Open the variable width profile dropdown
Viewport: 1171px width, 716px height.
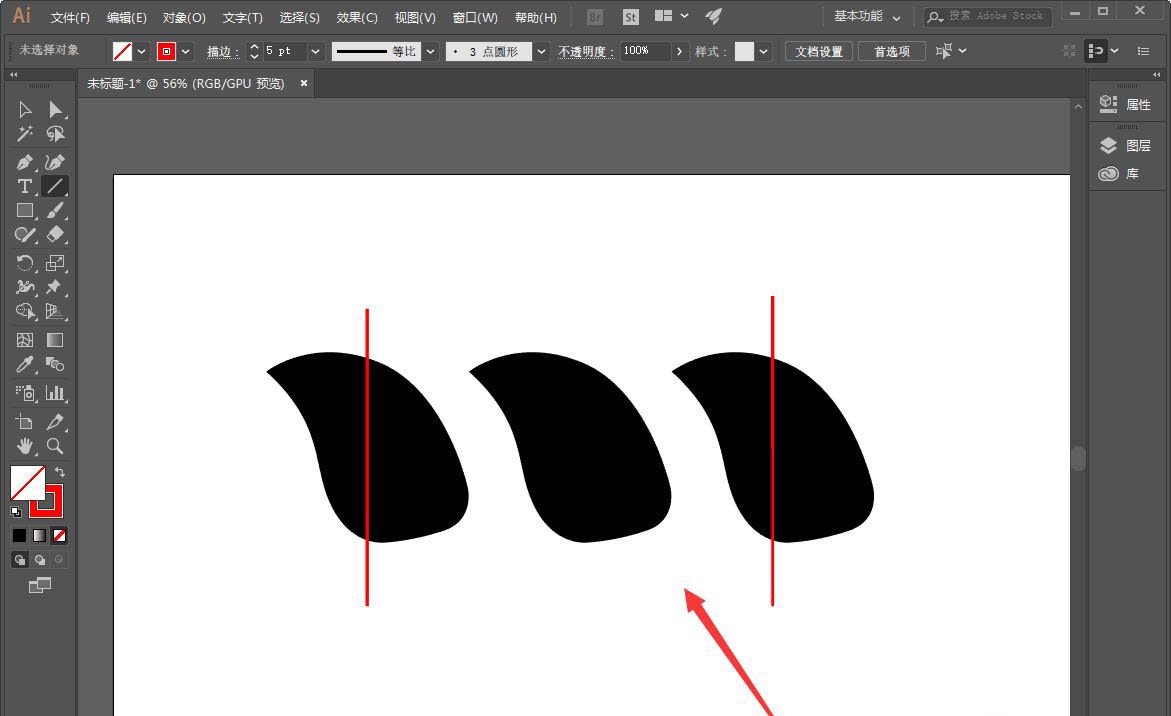pos(430,52)
